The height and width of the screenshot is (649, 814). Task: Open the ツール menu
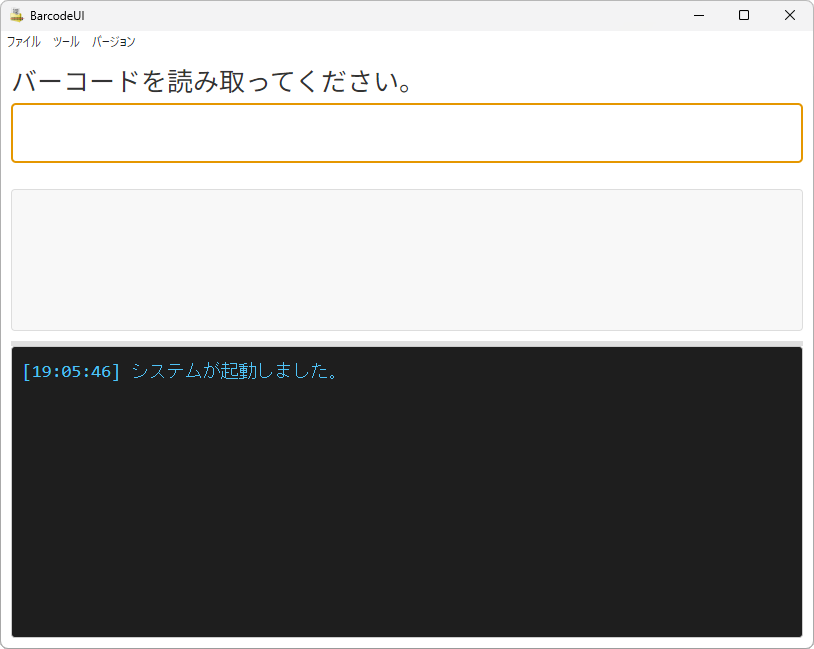pos(66,42)
